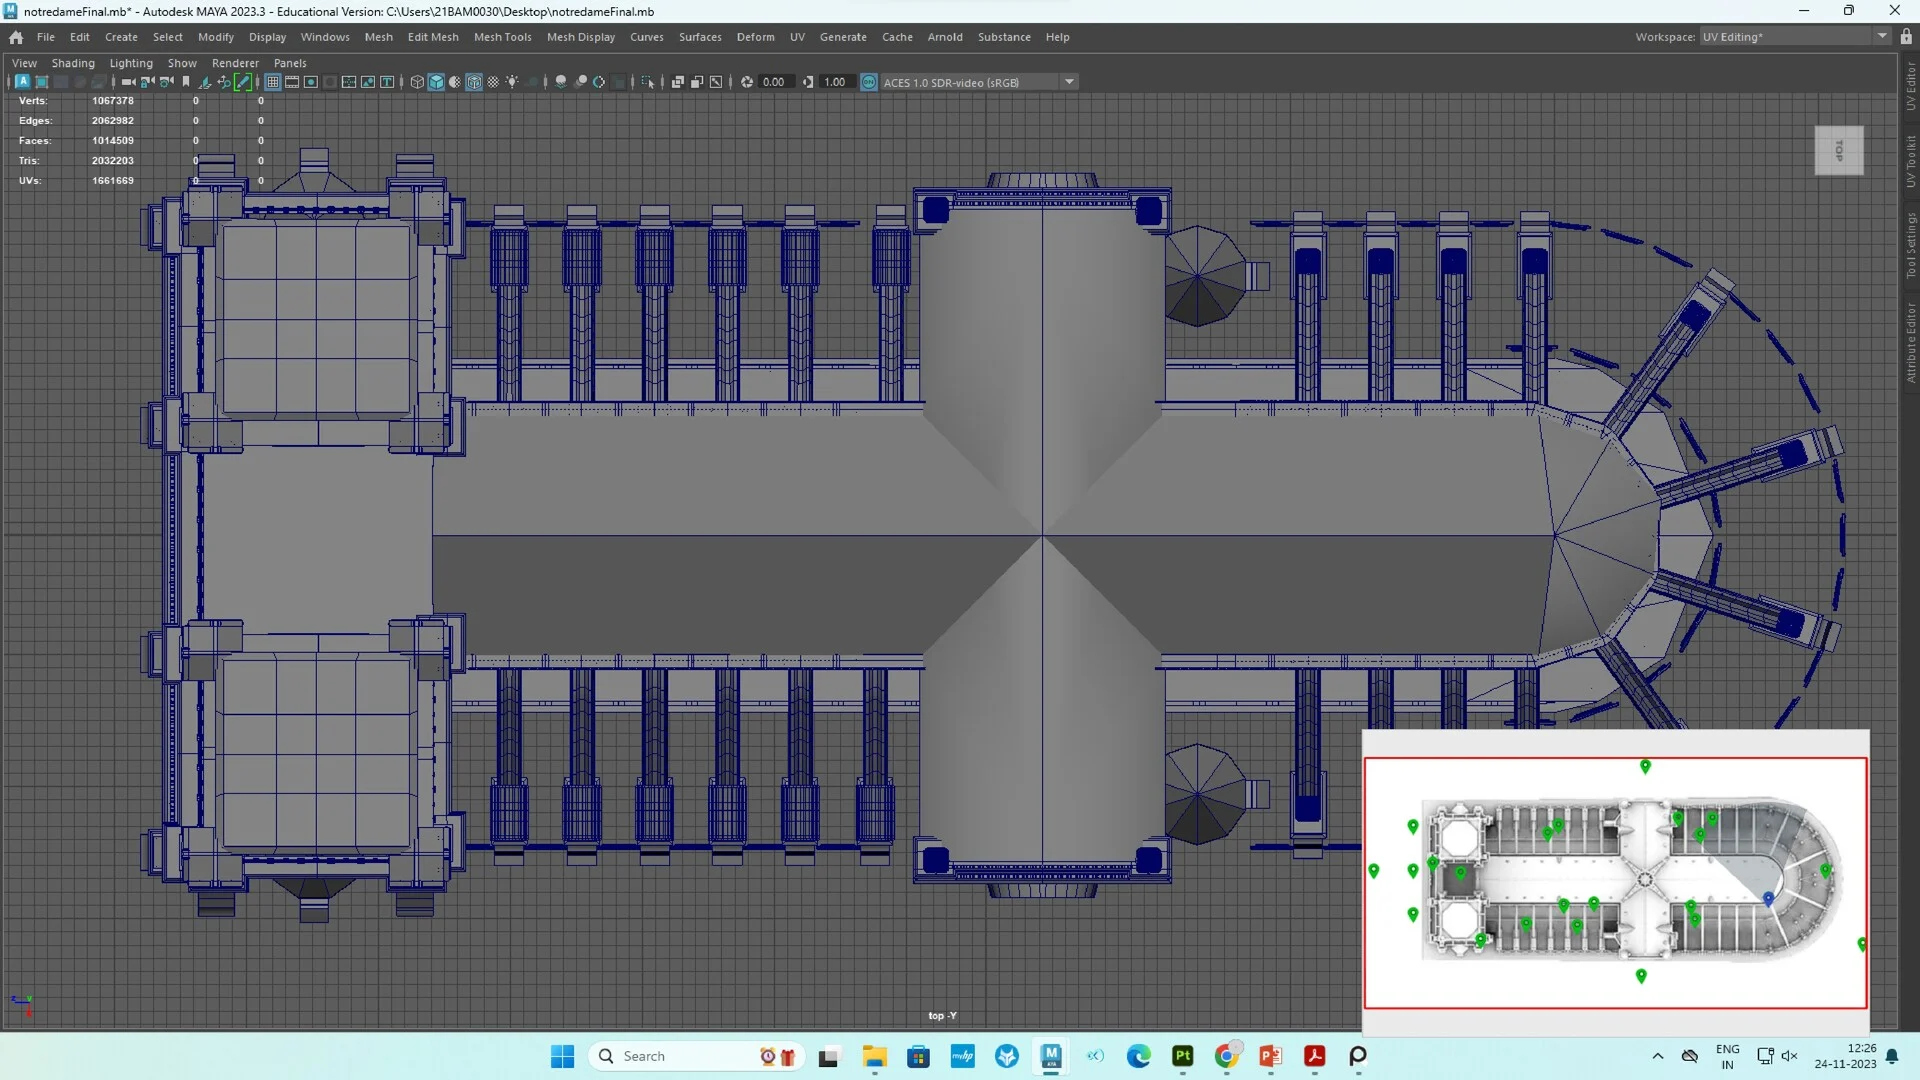Screen dimensions: 1920x1080
Task: Toggle scene lighting in the viewport
Action: (x=512, y=82)
